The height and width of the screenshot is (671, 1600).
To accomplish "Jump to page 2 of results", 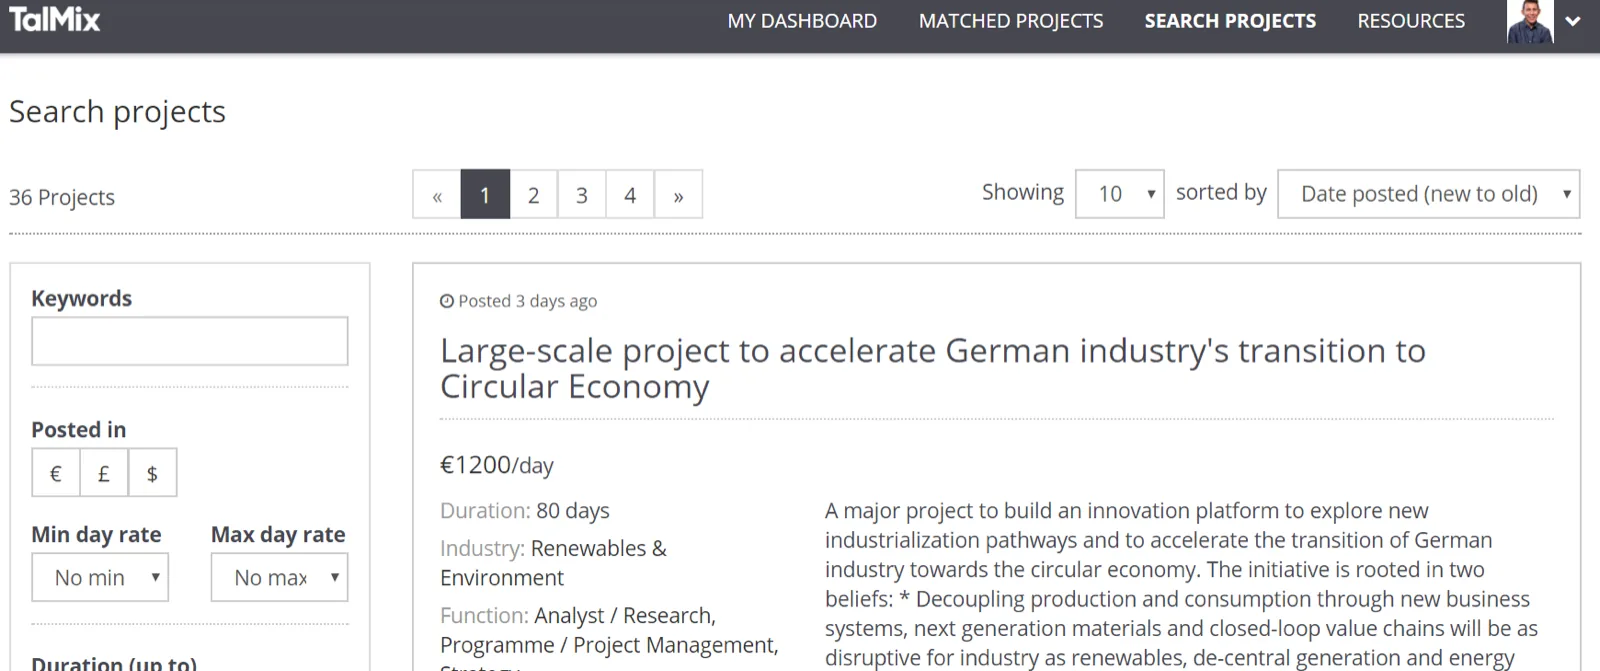I will pyautogui.click(x=533, y=195).
